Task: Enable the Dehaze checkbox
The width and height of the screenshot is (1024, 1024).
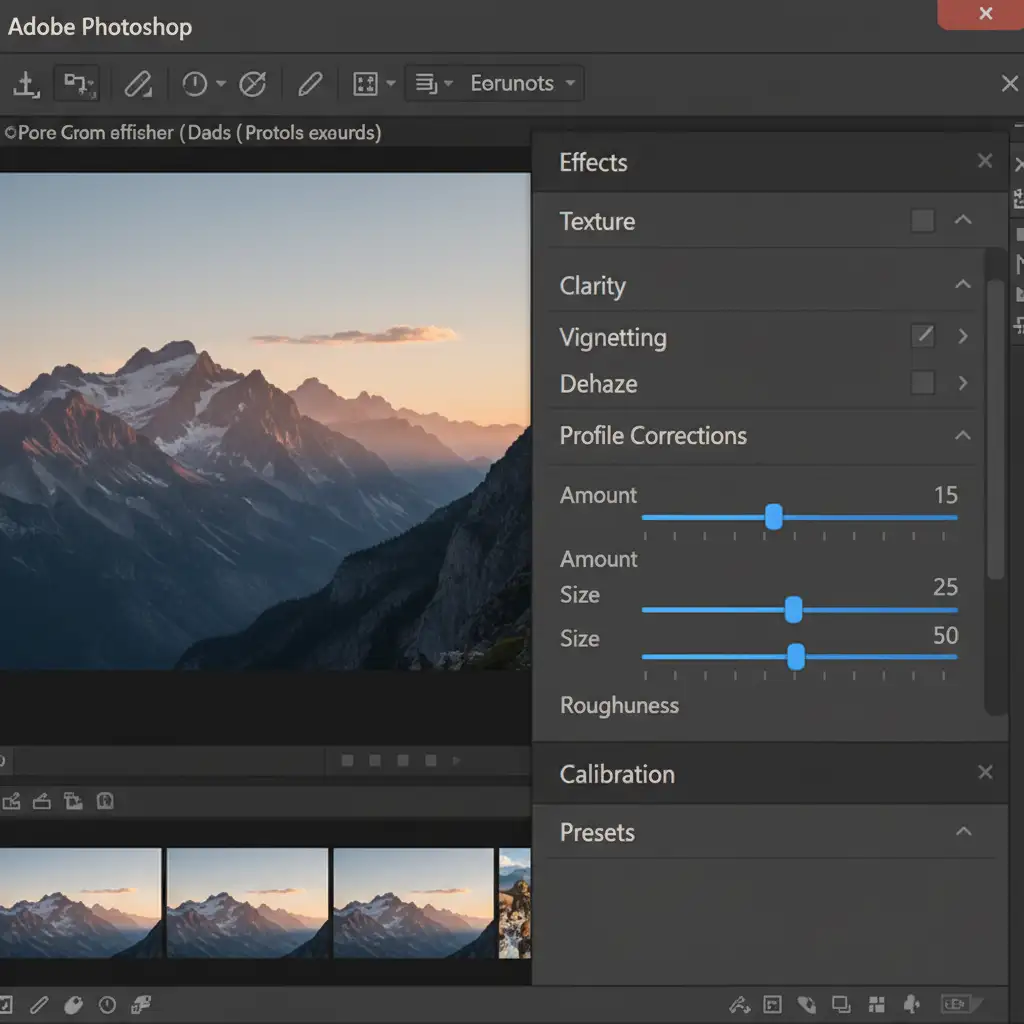Action: click(x=922, y=383)
